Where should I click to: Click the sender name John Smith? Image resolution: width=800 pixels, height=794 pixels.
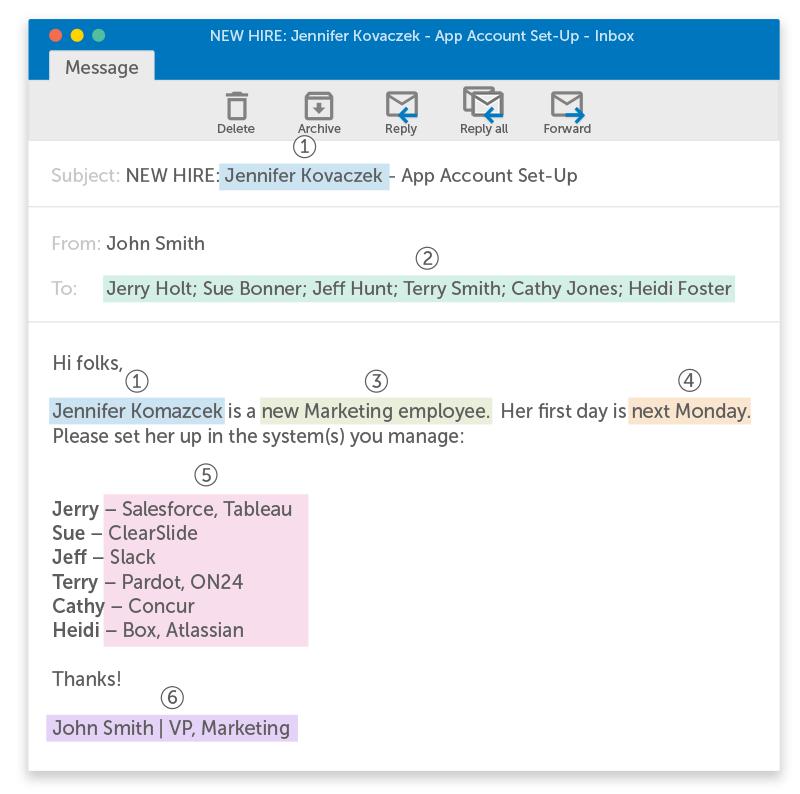(x=155, y=243)
